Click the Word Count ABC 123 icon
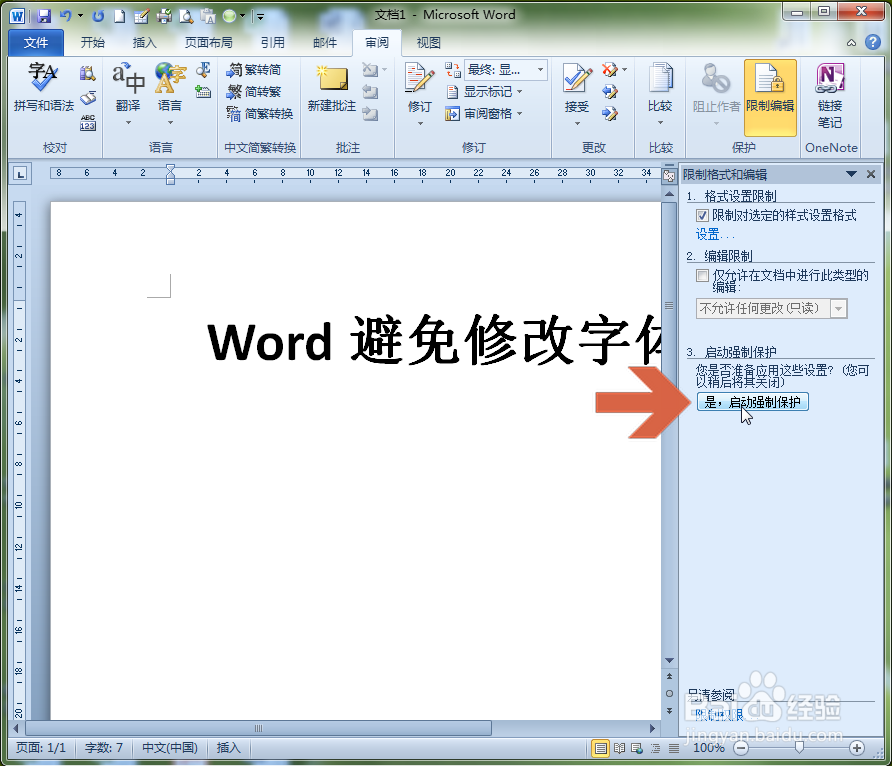The image size is (892, 766). coord(88,122)
